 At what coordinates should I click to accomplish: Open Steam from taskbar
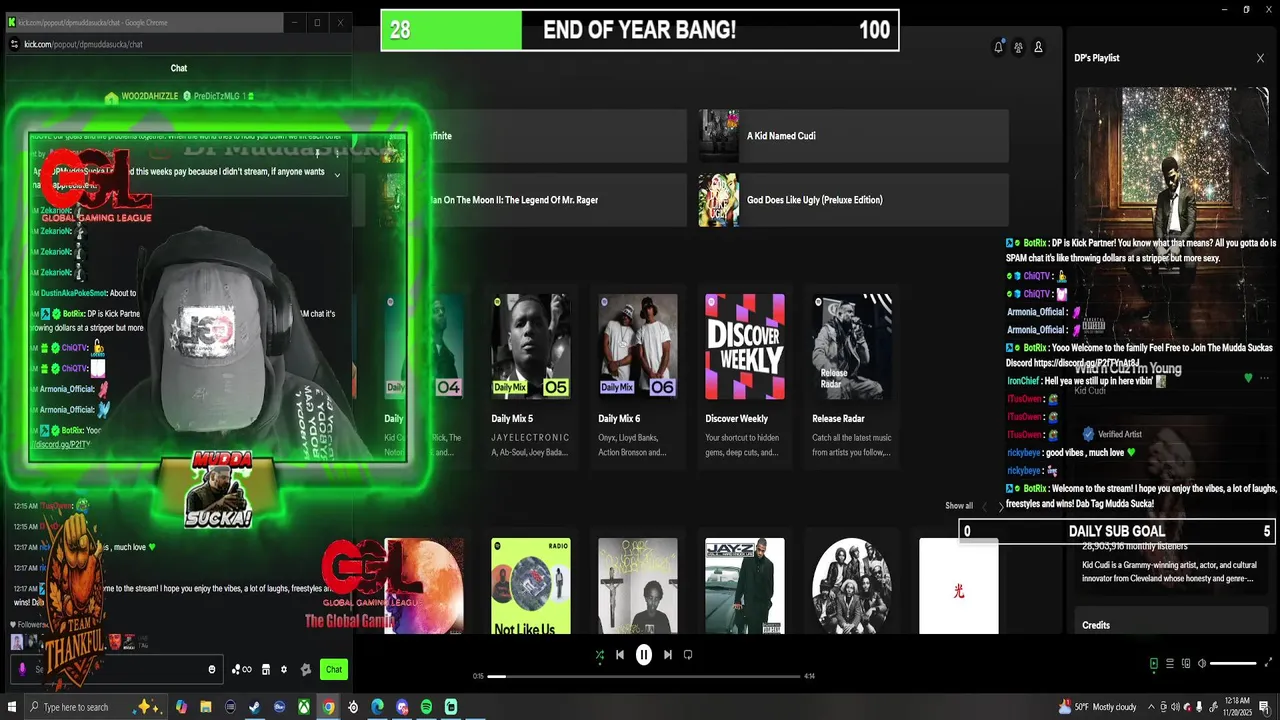tap(255, 707)
